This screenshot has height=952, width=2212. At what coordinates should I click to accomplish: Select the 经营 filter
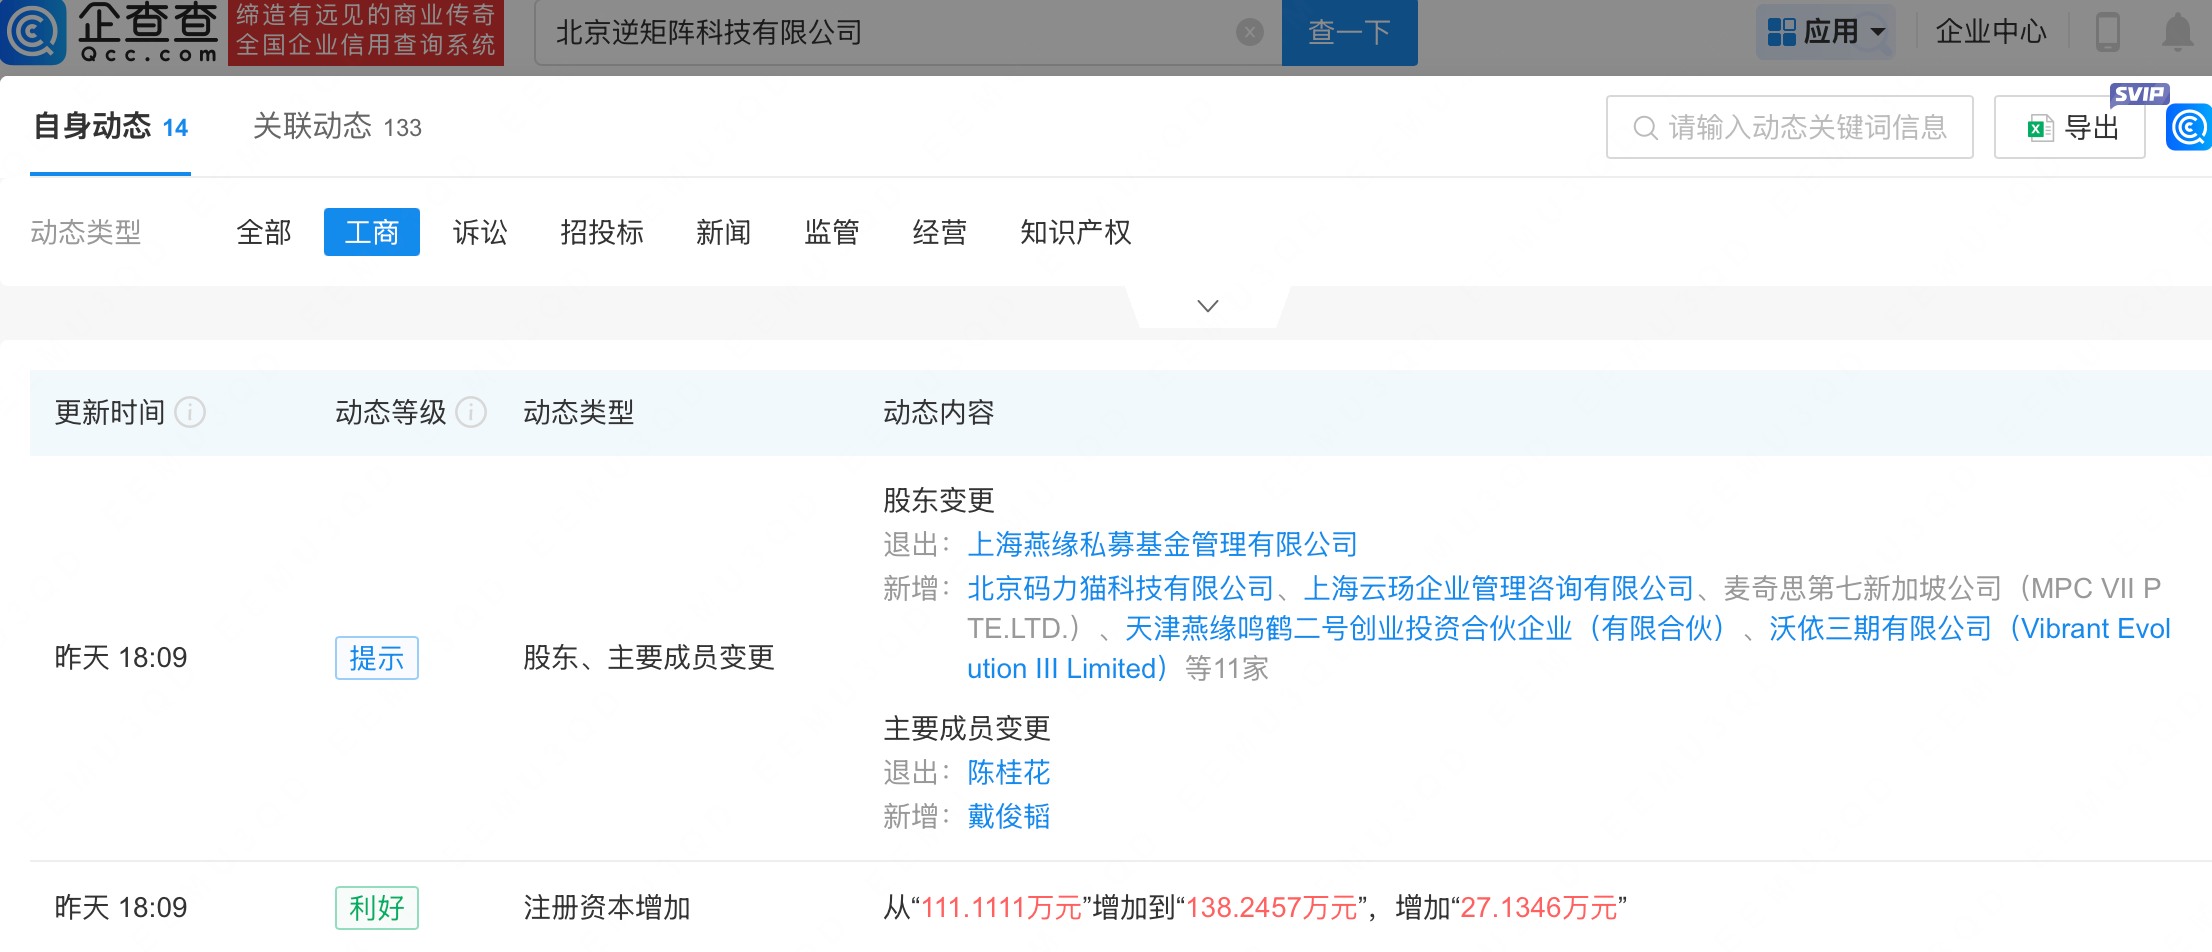coord(940,232)
